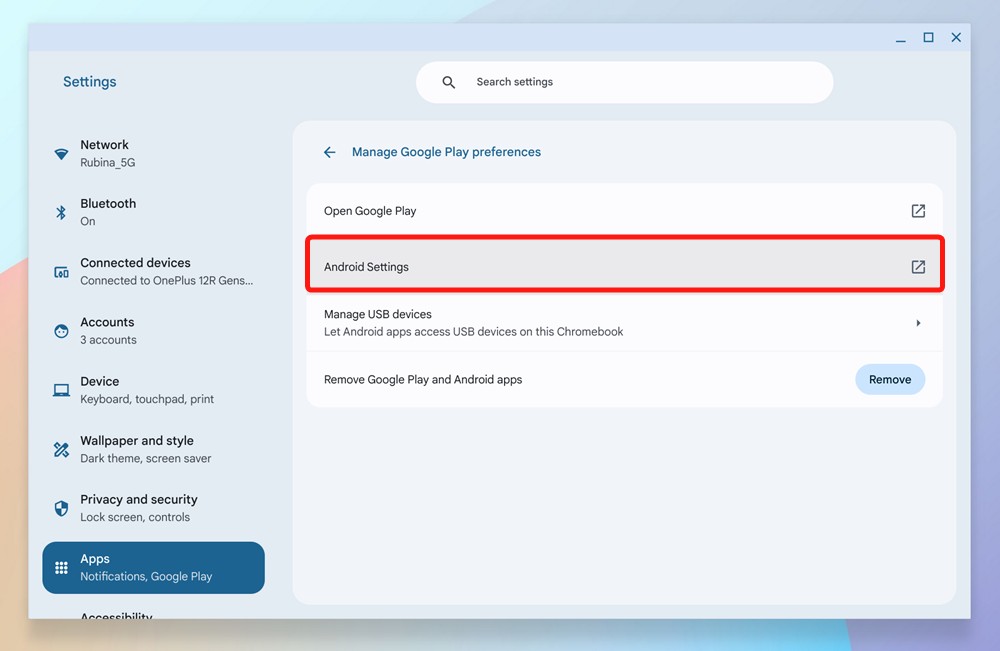The image size is (1000, 651).
Task: Click the external link icon for Android Settings
Action: coord(918,267)
